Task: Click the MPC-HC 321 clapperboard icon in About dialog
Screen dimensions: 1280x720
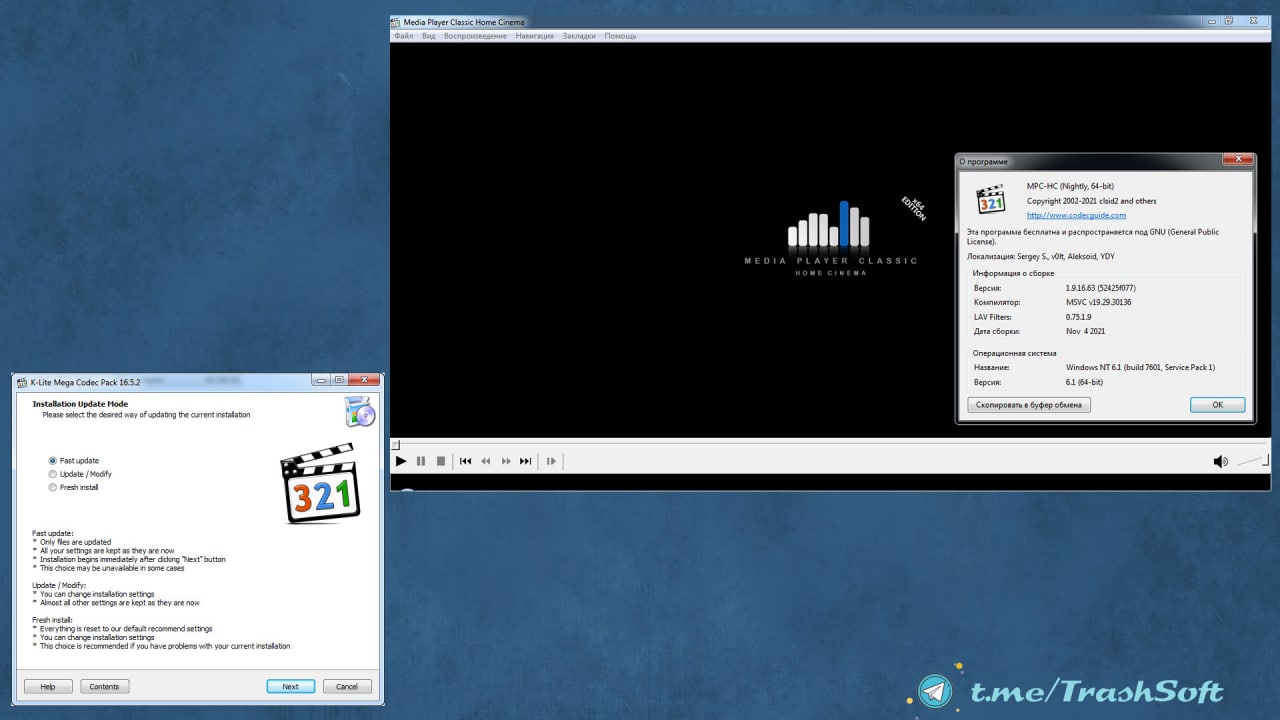Action: 990,199
